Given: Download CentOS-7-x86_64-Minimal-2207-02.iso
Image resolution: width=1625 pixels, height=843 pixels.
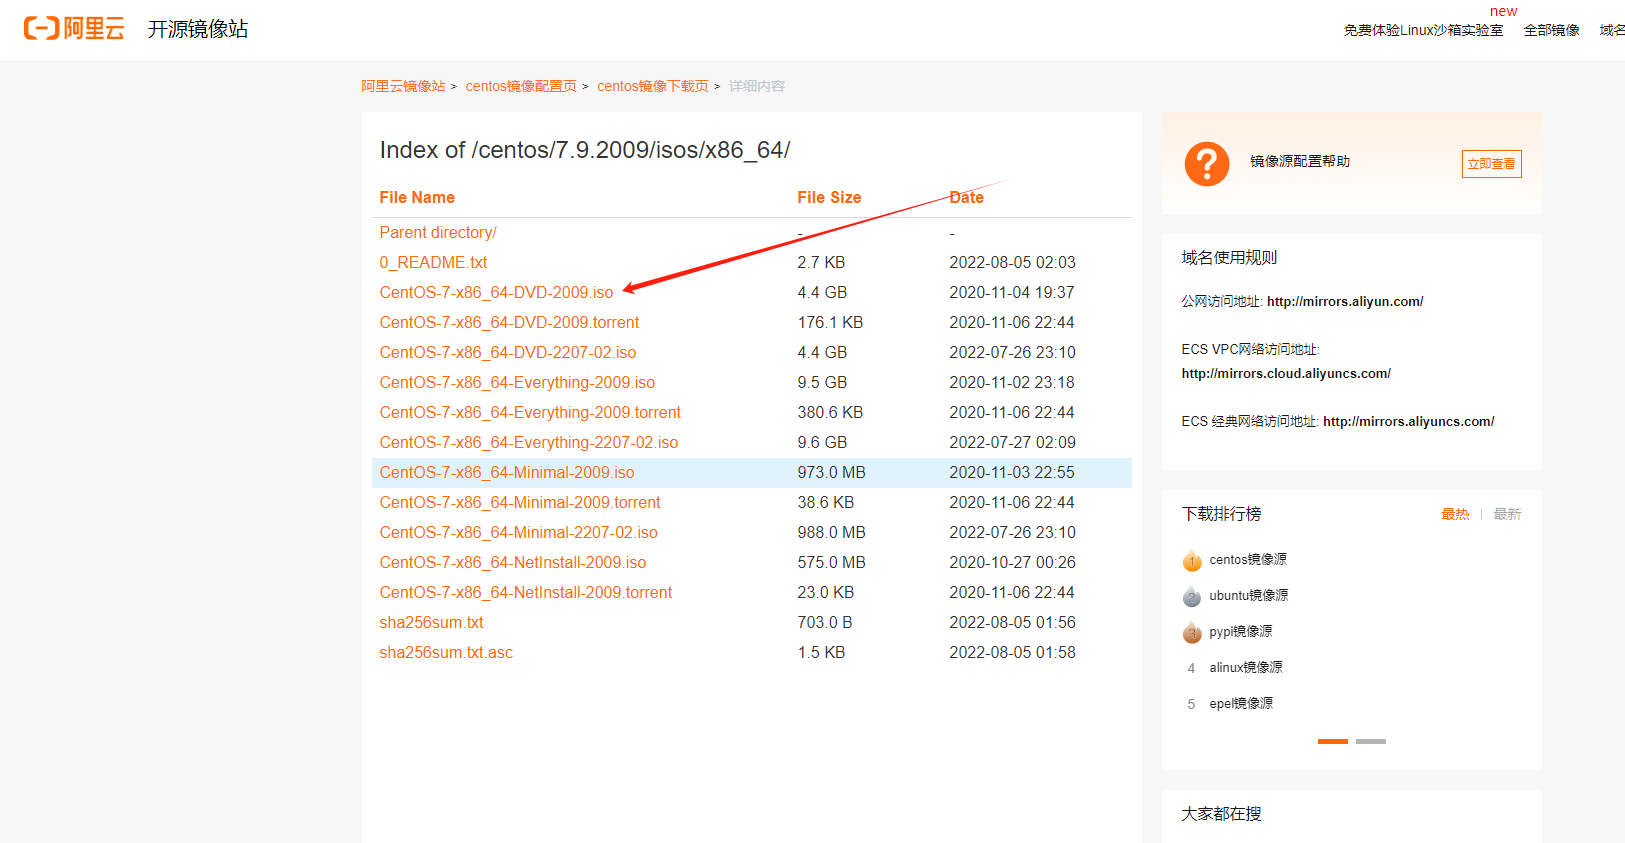Looking at the screenshot, I should pyautogui.click(x=519, y=532).
